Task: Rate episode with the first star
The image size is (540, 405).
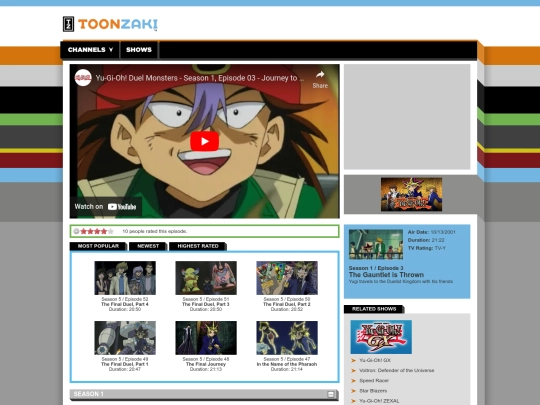Action: coord(84,231)
